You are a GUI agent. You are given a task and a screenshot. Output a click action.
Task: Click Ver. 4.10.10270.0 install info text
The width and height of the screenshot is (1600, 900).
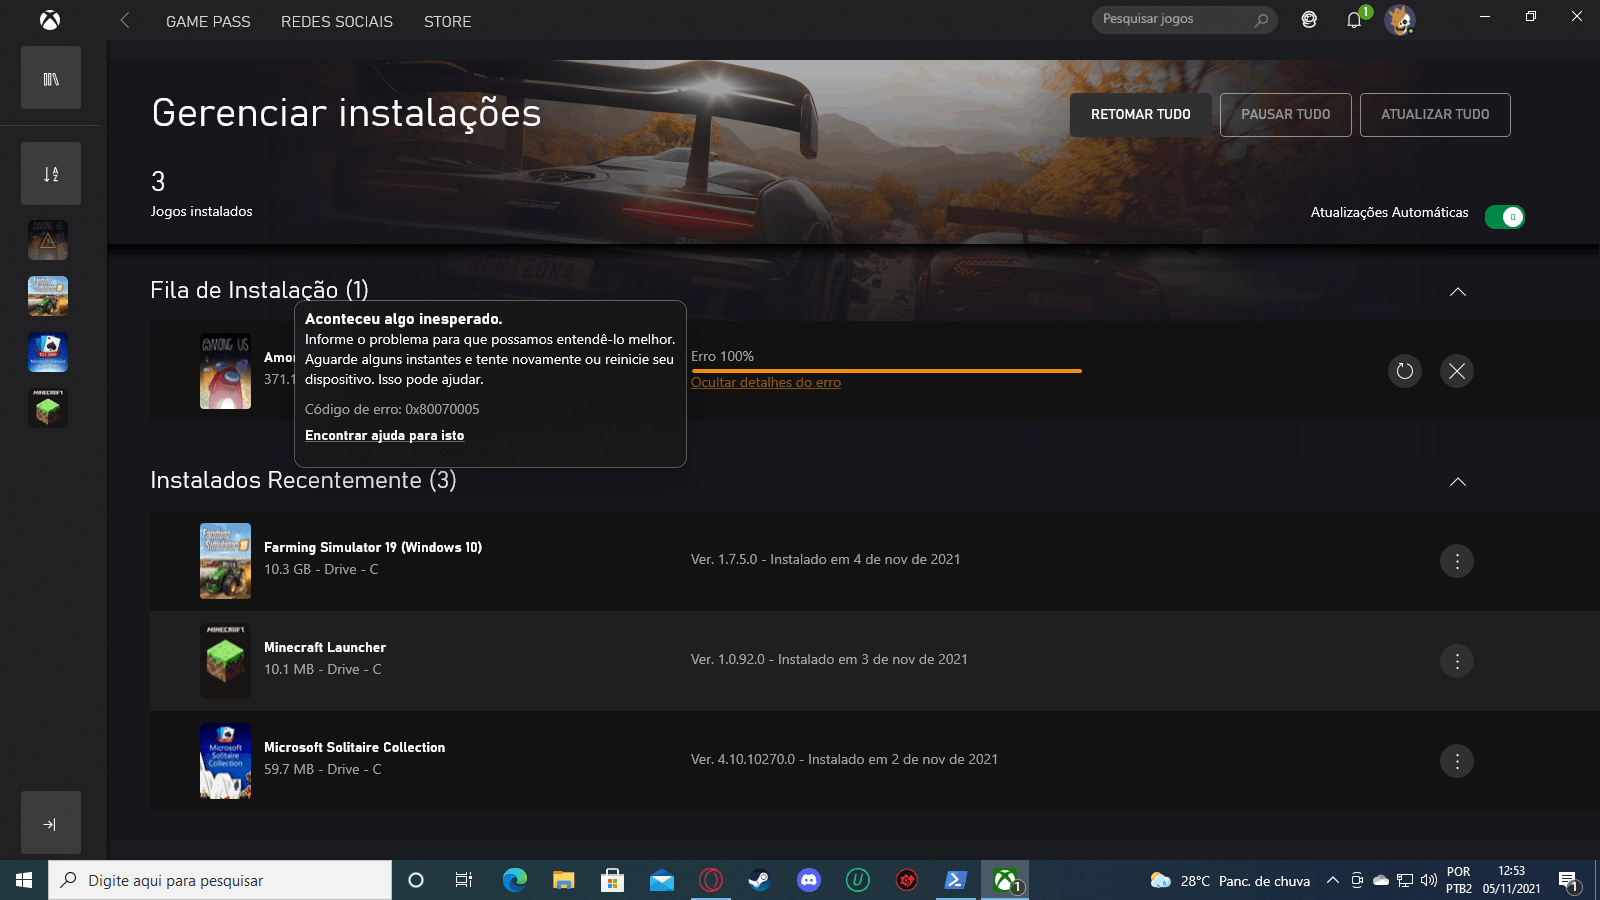click(844, 759)
